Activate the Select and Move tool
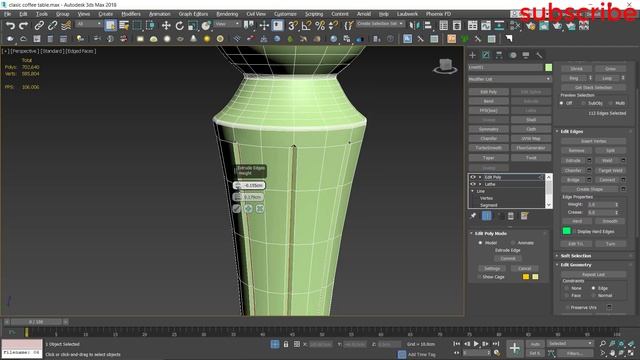The image size is (640, 360). 166,26
